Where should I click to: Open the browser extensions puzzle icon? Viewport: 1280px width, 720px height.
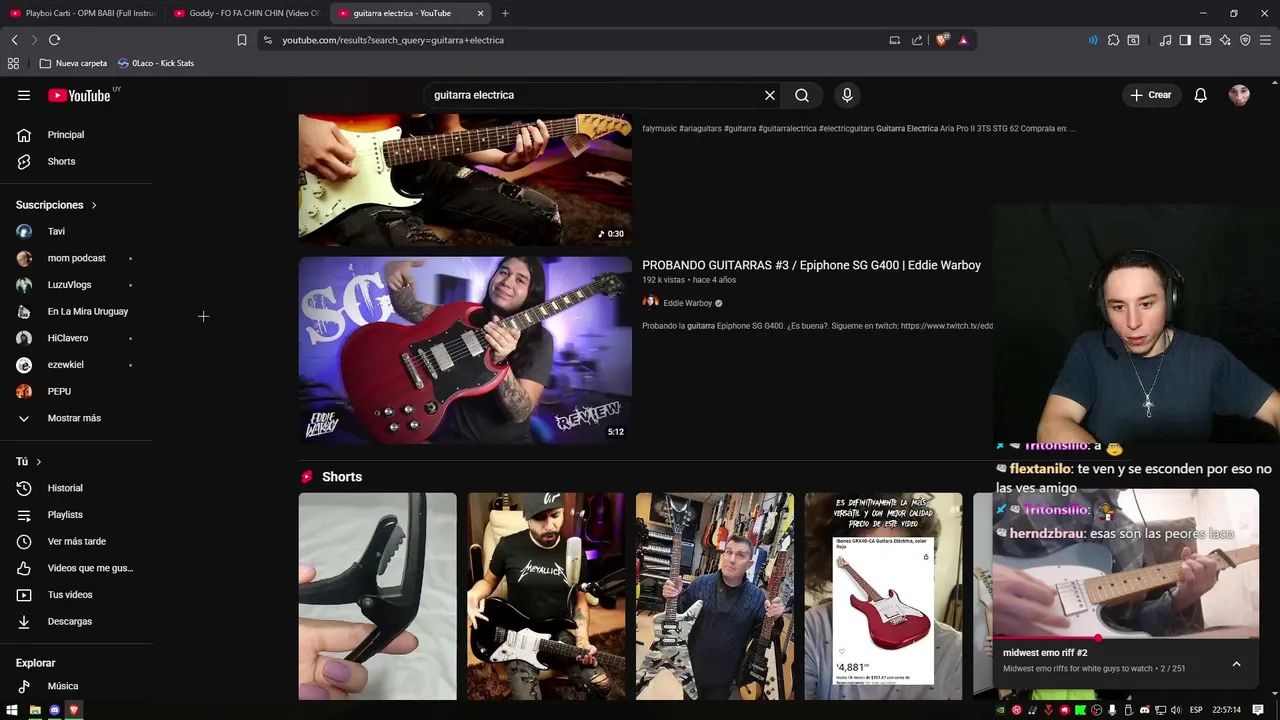1113,40
